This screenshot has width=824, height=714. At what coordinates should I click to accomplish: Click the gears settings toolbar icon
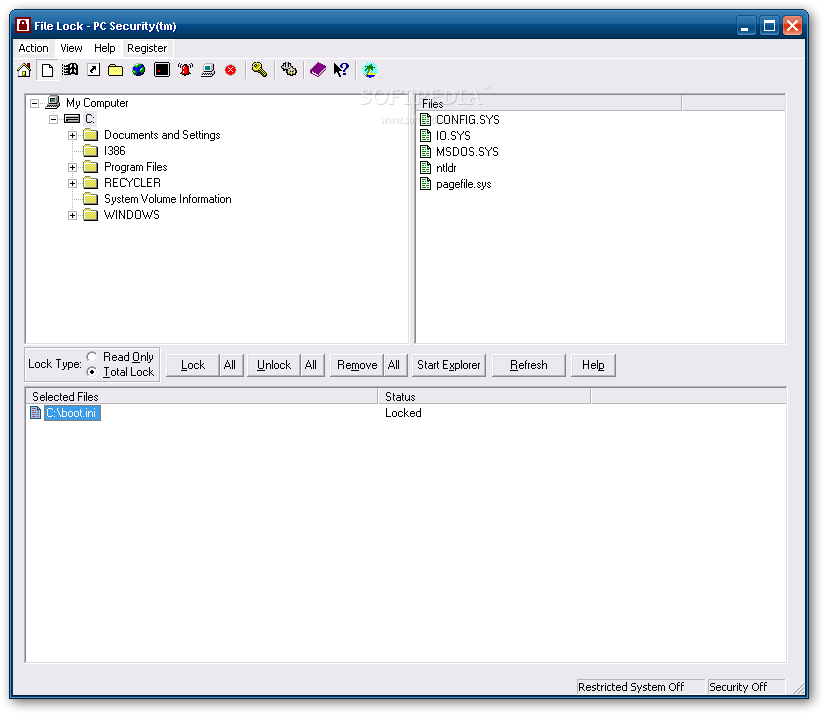289,69
